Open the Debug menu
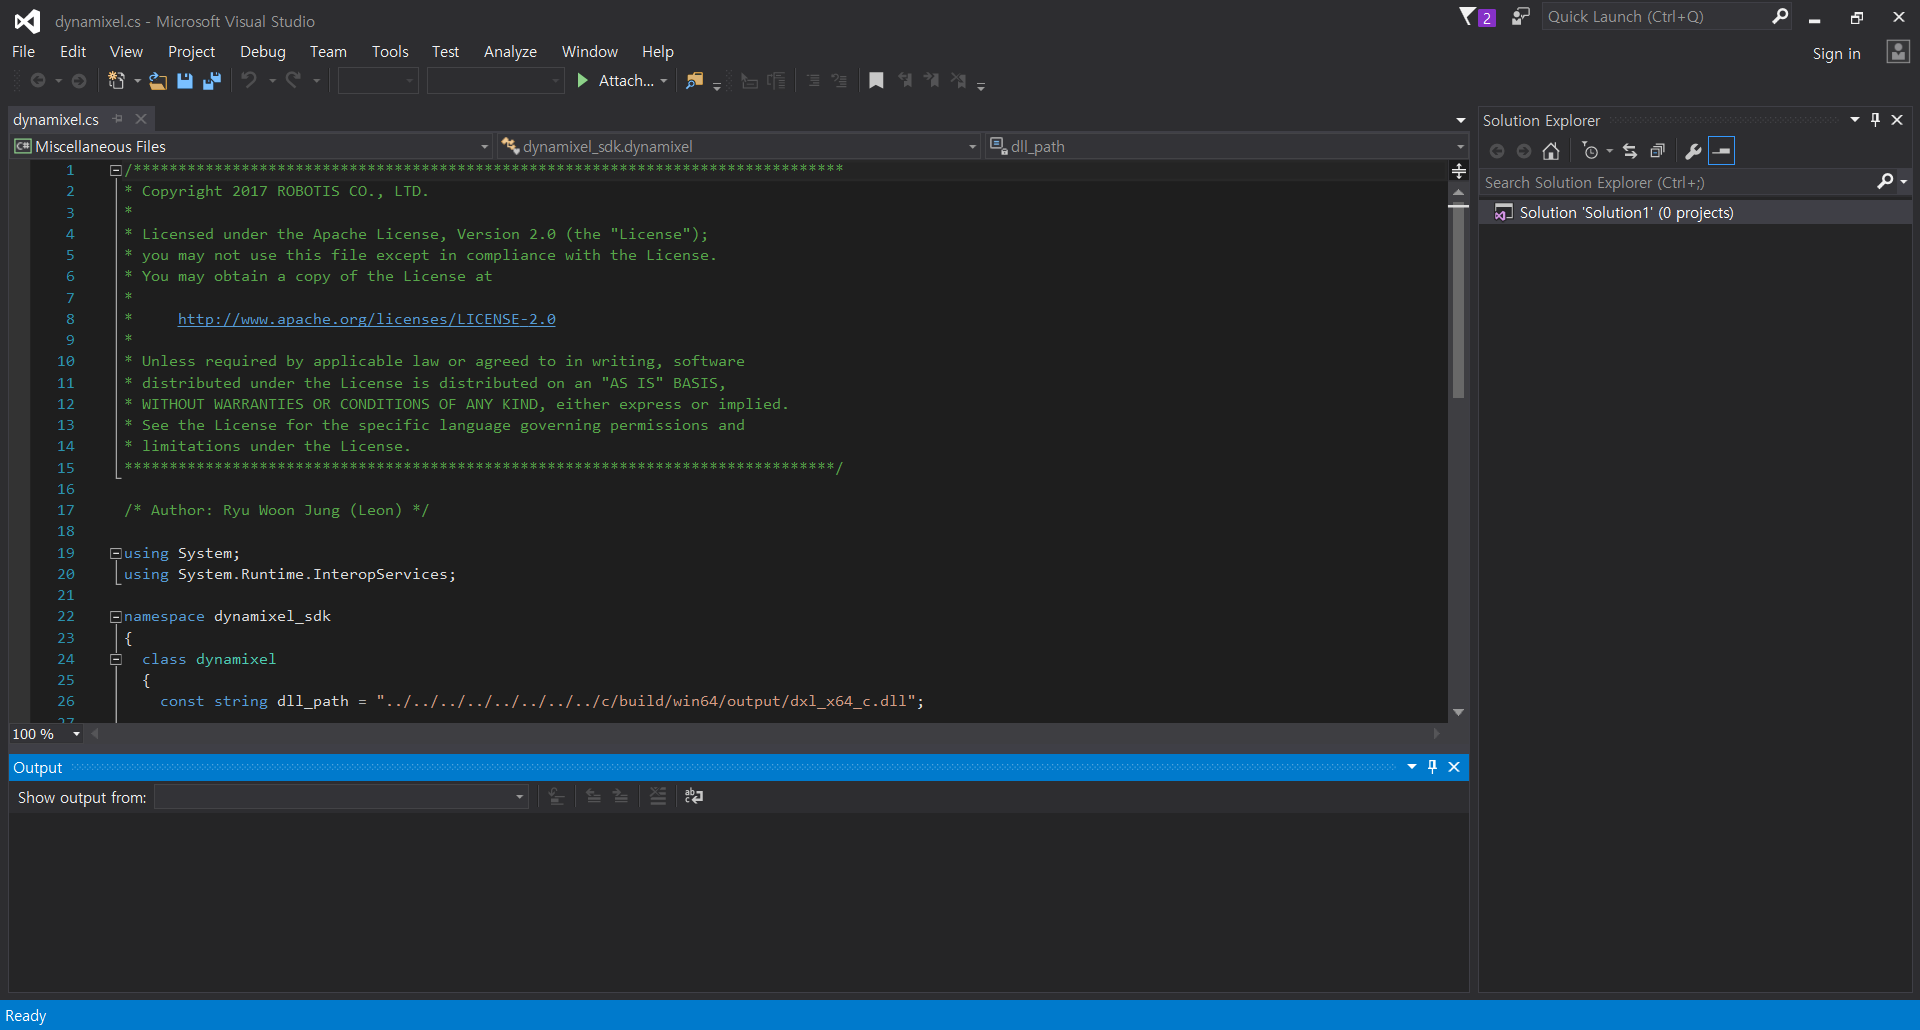 click(262, 51)
